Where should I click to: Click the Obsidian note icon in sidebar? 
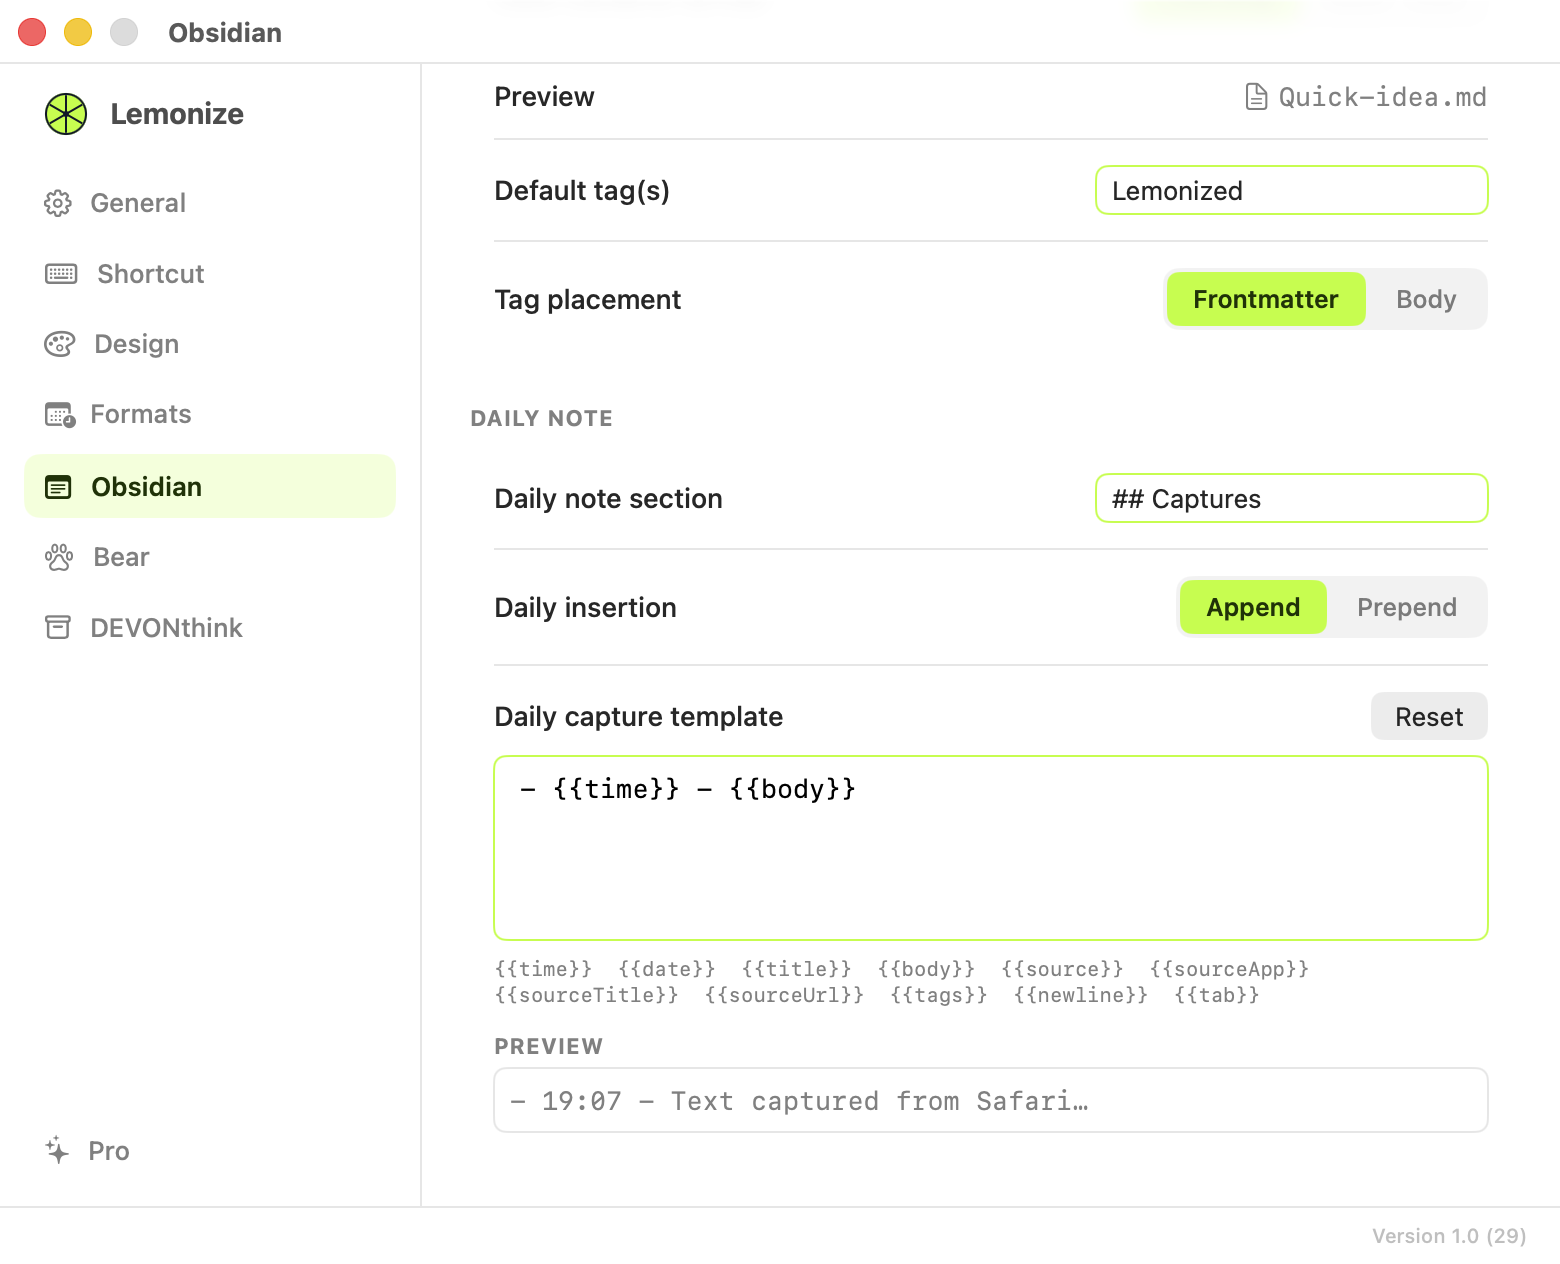pyautogui.click(x=58, y=487)
